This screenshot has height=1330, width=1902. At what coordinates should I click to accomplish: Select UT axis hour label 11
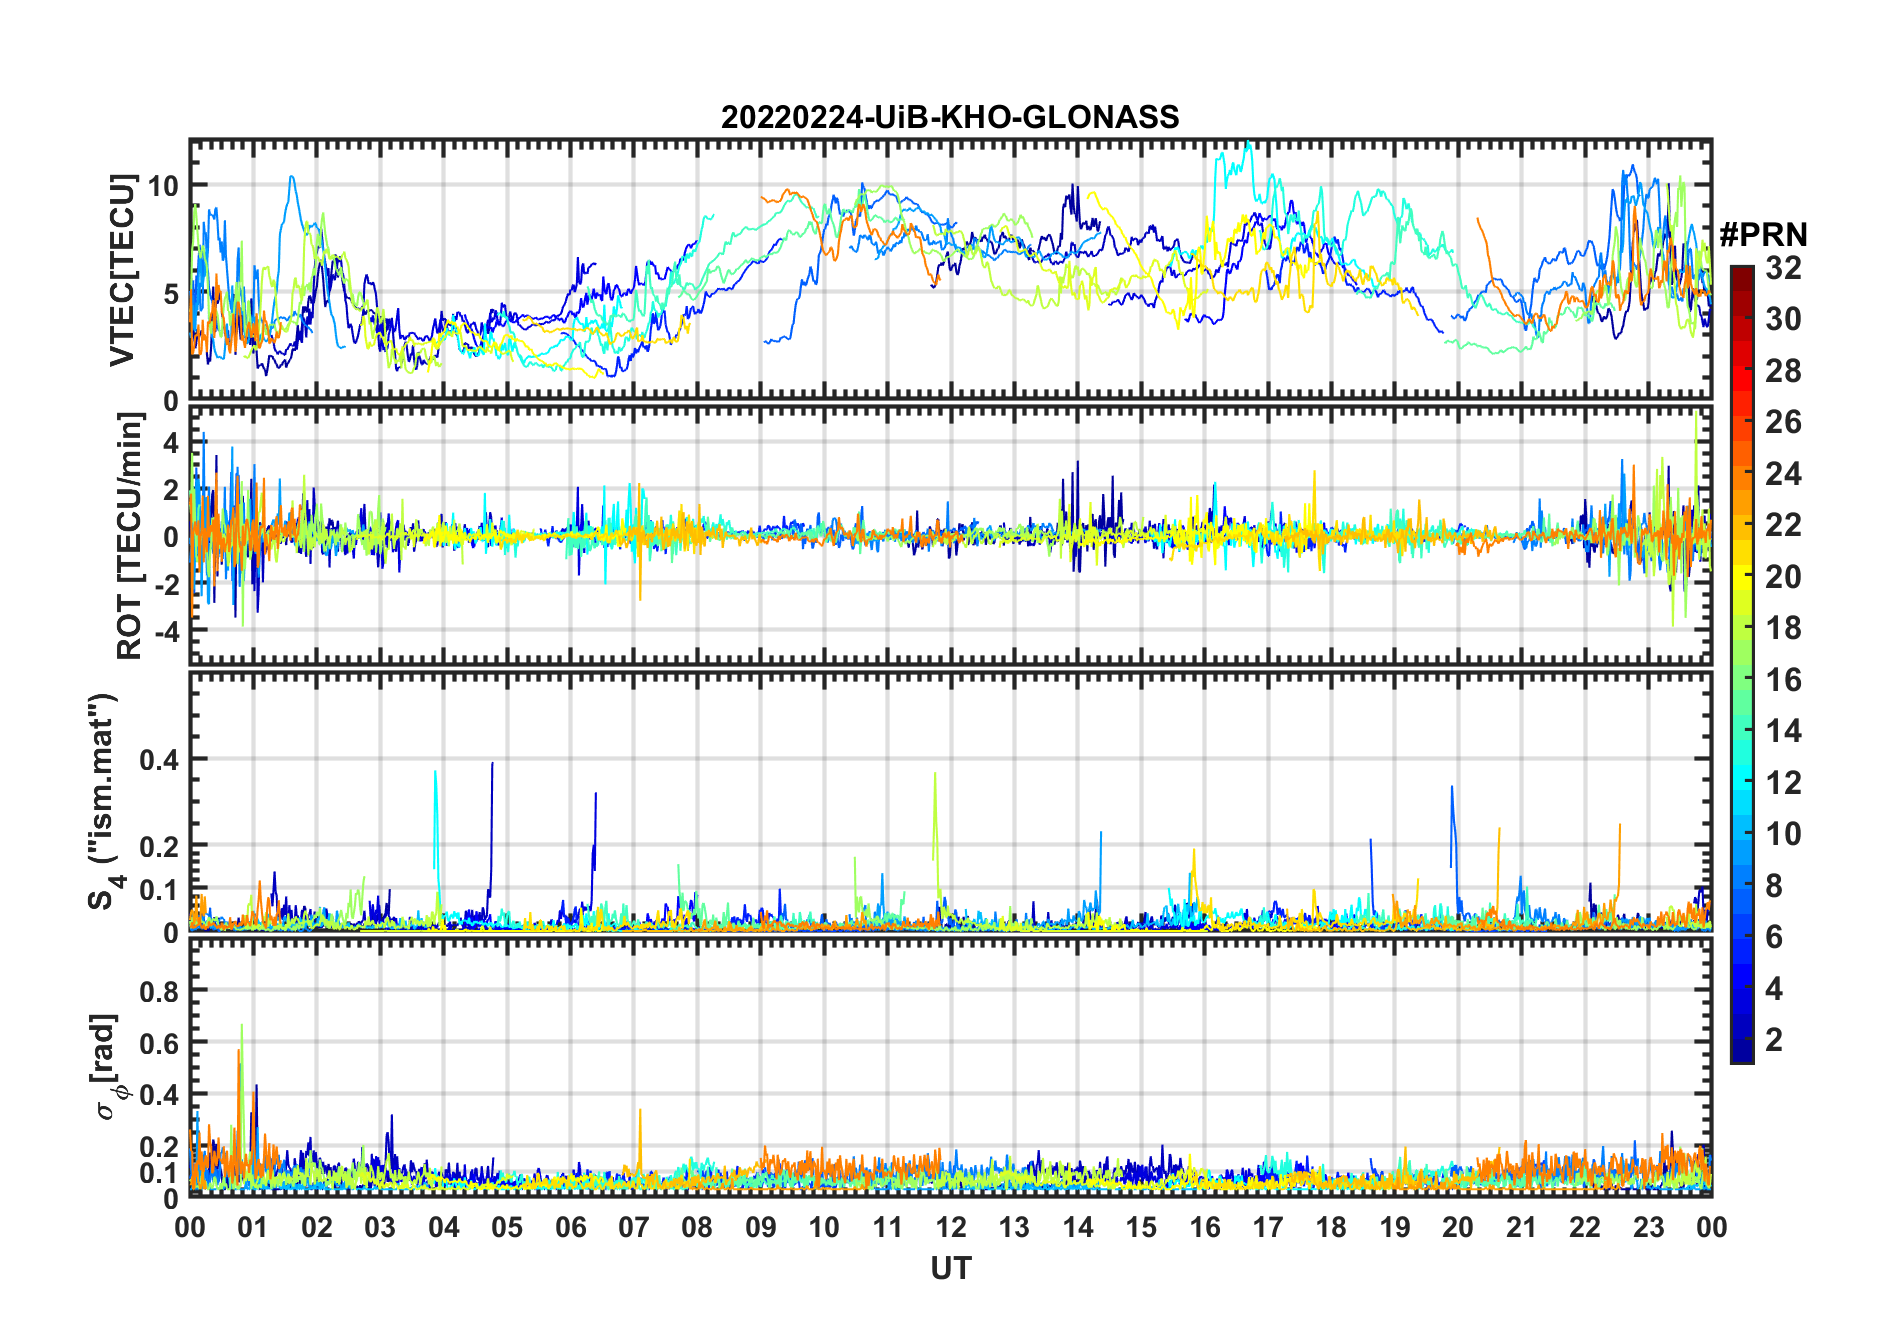click(888, 1227)
